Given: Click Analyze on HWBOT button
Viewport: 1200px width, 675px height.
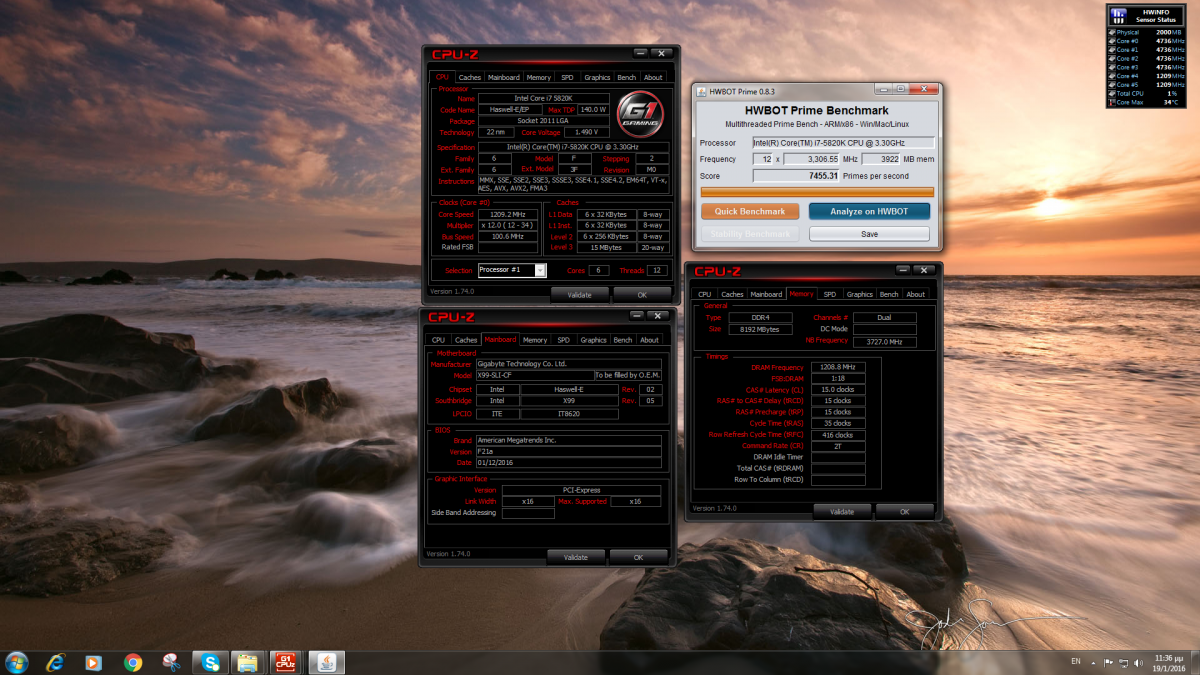Looking at the screenshot, I should [x=869, y=211].
